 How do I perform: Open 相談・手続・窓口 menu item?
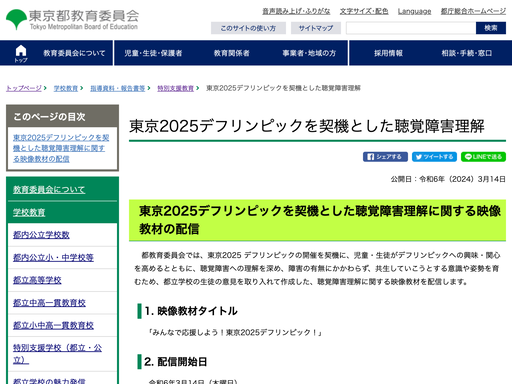467,53
